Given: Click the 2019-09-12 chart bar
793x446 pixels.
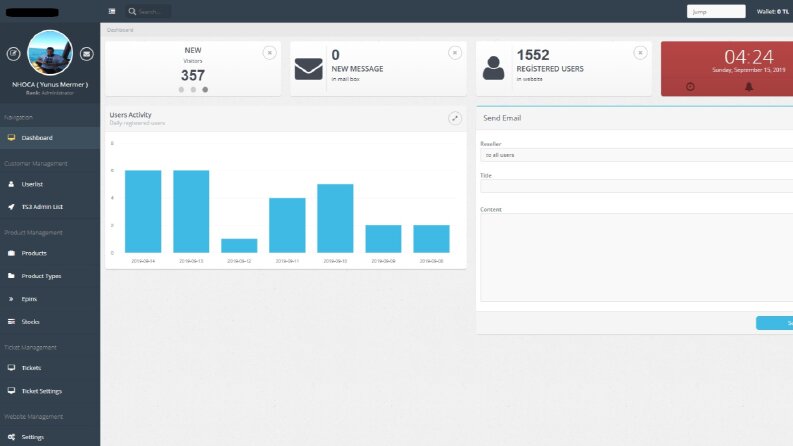Looking at the screenshot, I should click(x=239, y=246).
